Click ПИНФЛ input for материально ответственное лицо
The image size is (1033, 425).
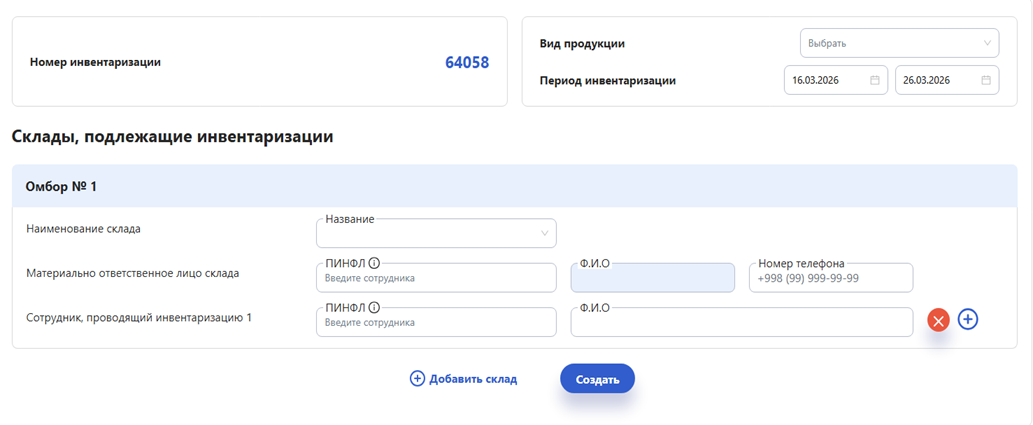pos(436,278)
